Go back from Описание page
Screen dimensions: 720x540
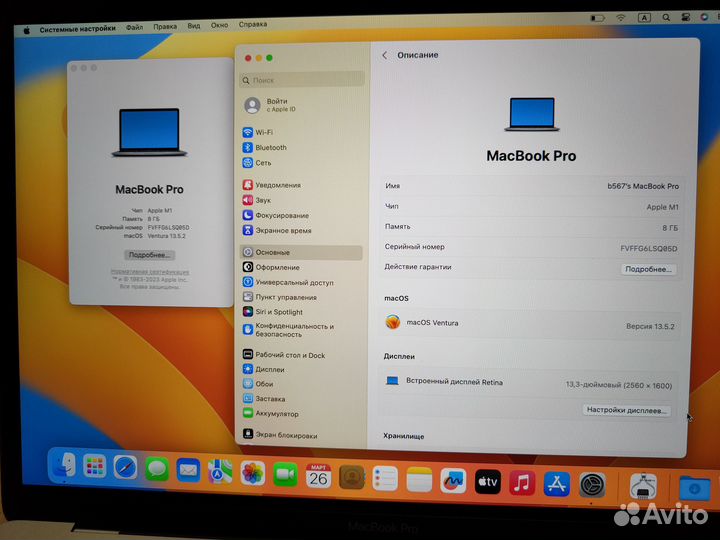click(385, 55)
